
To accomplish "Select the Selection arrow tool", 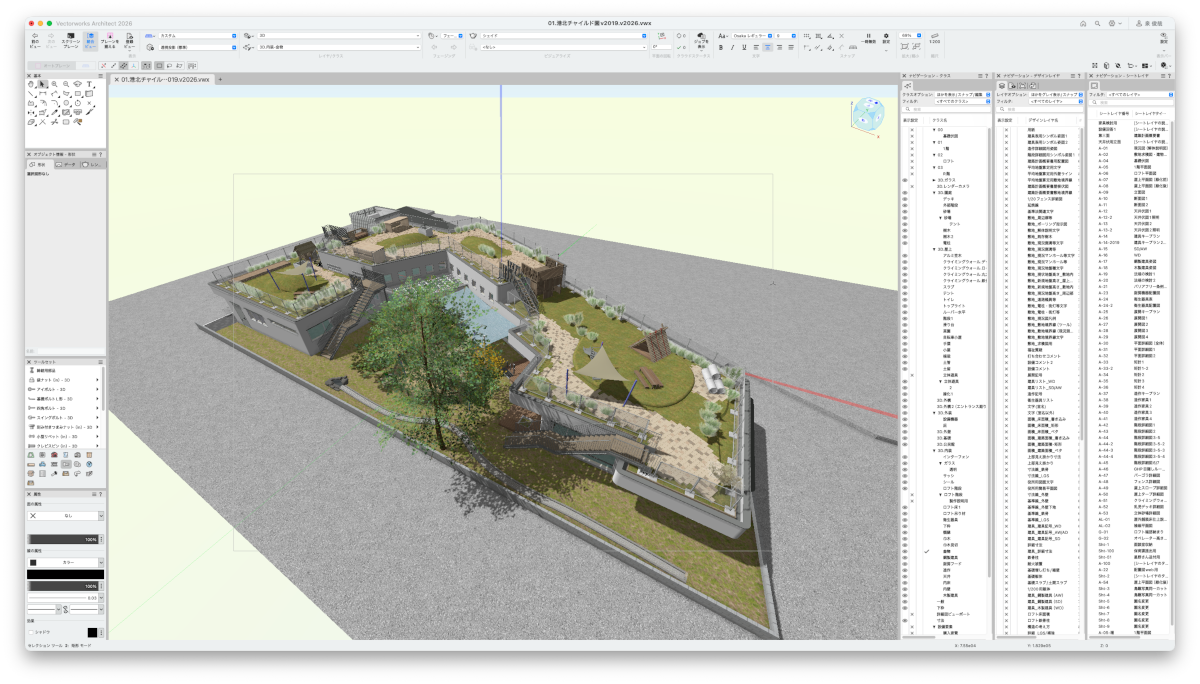I will pyautogui.click(x=42, y=84).
